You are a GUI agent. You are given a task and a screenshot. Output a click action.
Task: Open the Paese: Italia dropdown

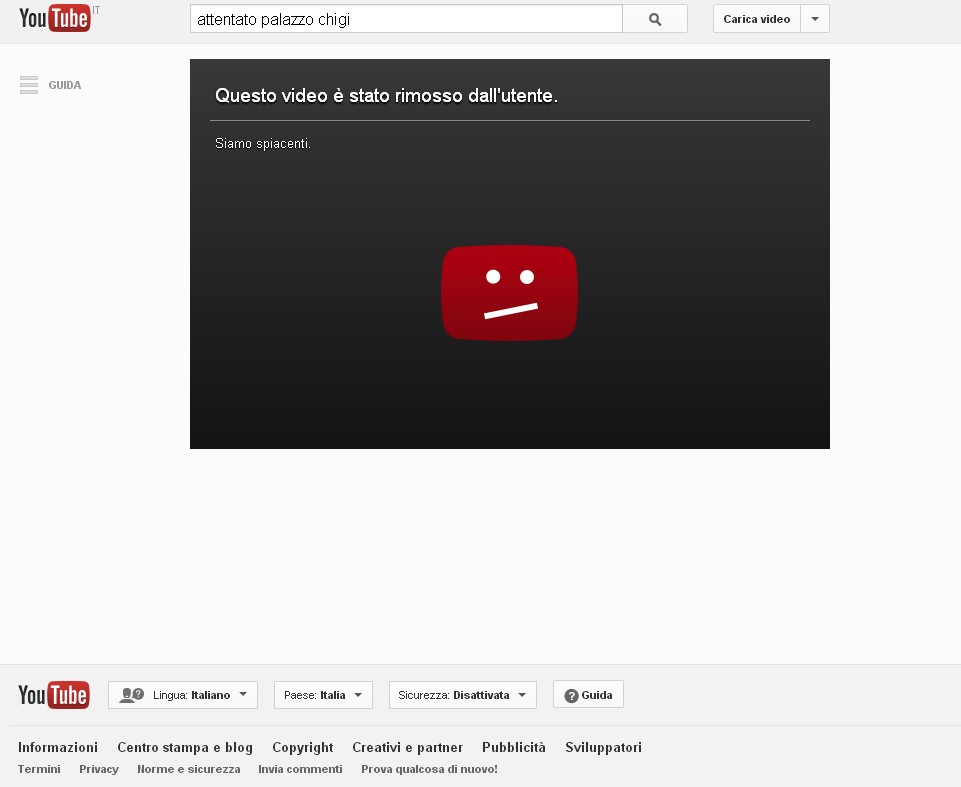click(323, 695)
